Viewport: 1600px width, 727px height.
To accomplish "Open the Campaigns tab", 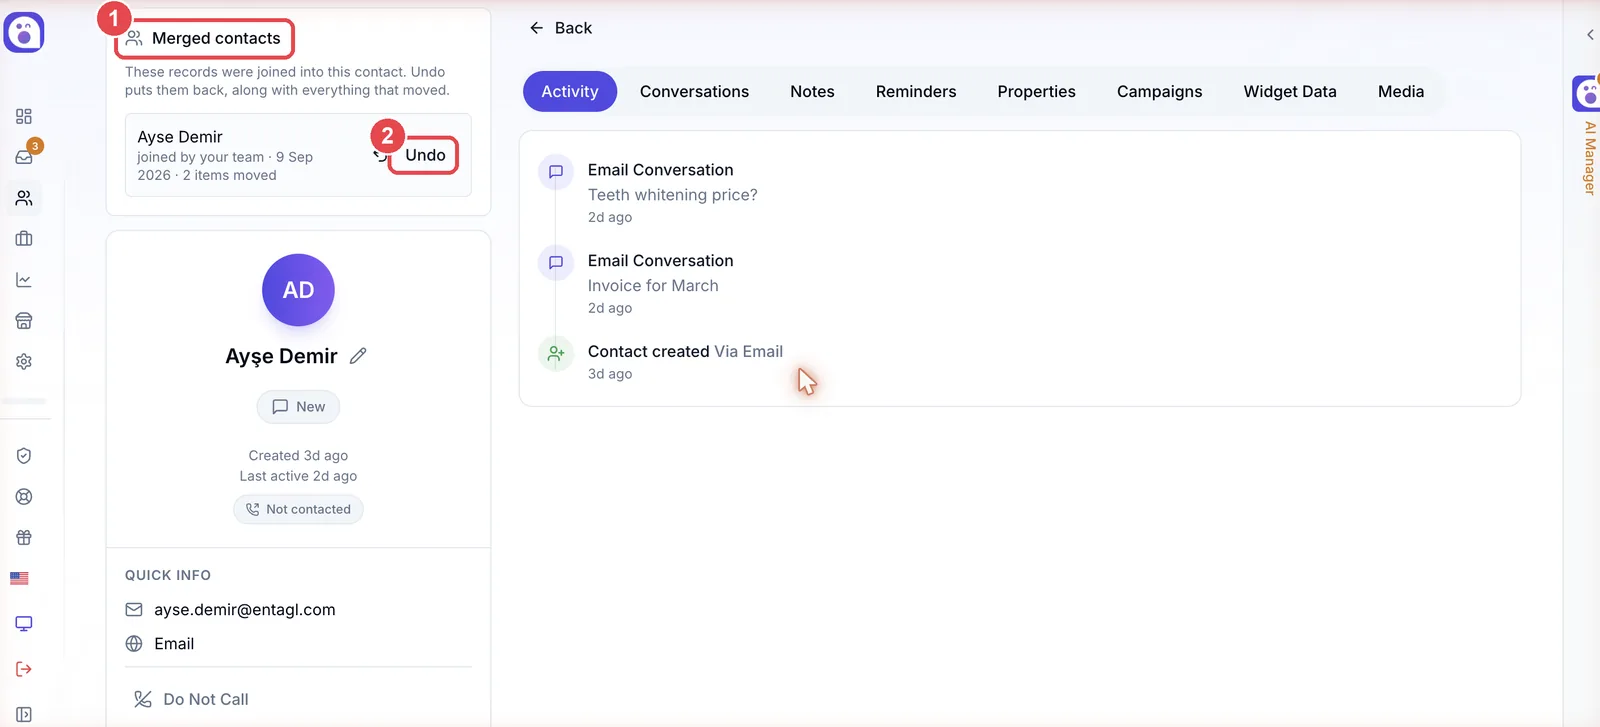I will [1159, 91].
